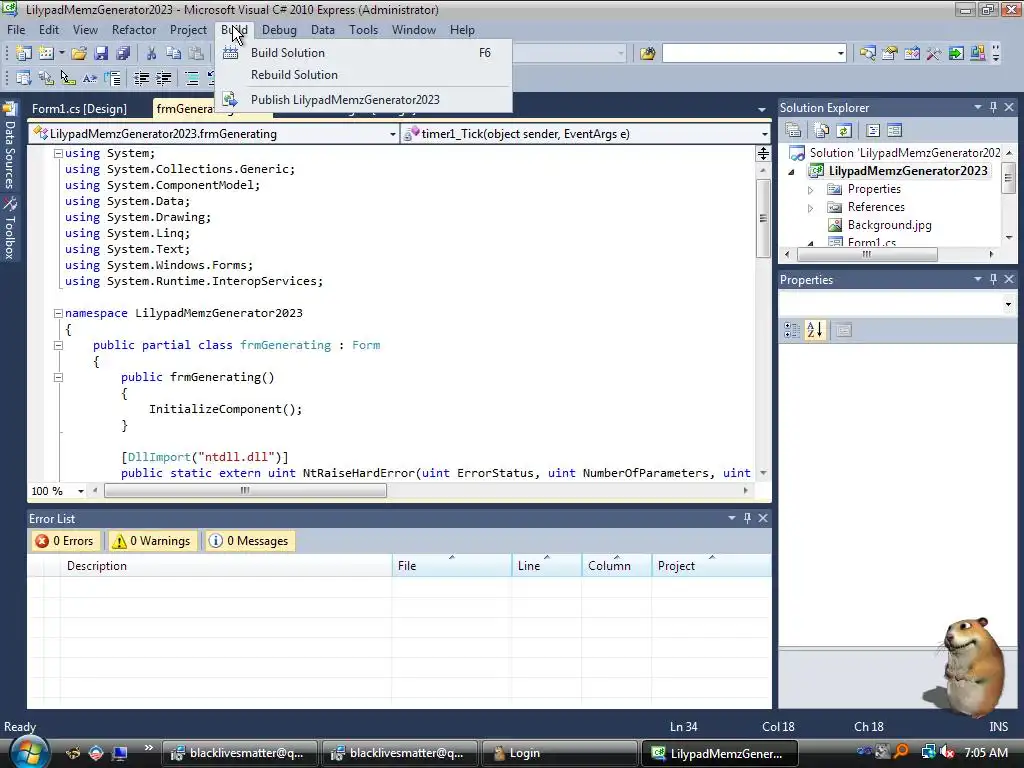Image resolution: width=1024 pixels, height=768 pixels.
Task: Click the New Project toolbar icon
Action: pyautogui.click(x=24, y=53)
